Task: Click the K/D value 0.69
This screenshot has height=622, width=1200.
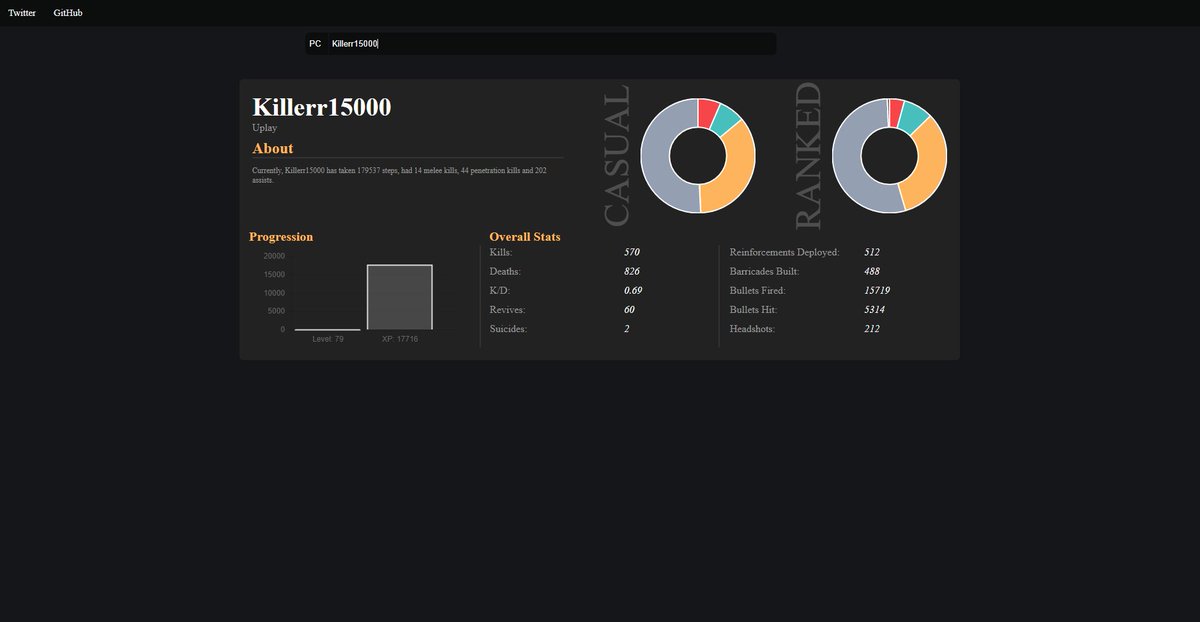Action: point(633,290)
